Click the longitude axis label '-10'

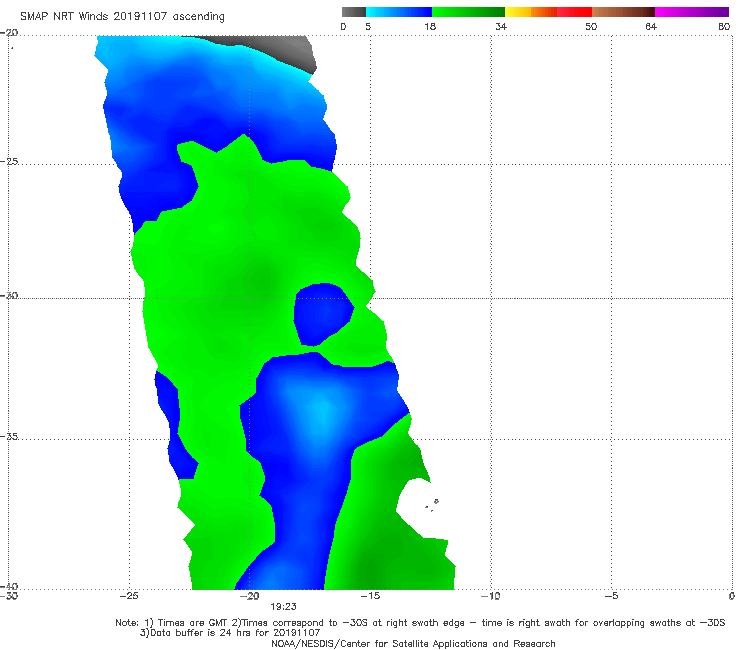[491, 596]
